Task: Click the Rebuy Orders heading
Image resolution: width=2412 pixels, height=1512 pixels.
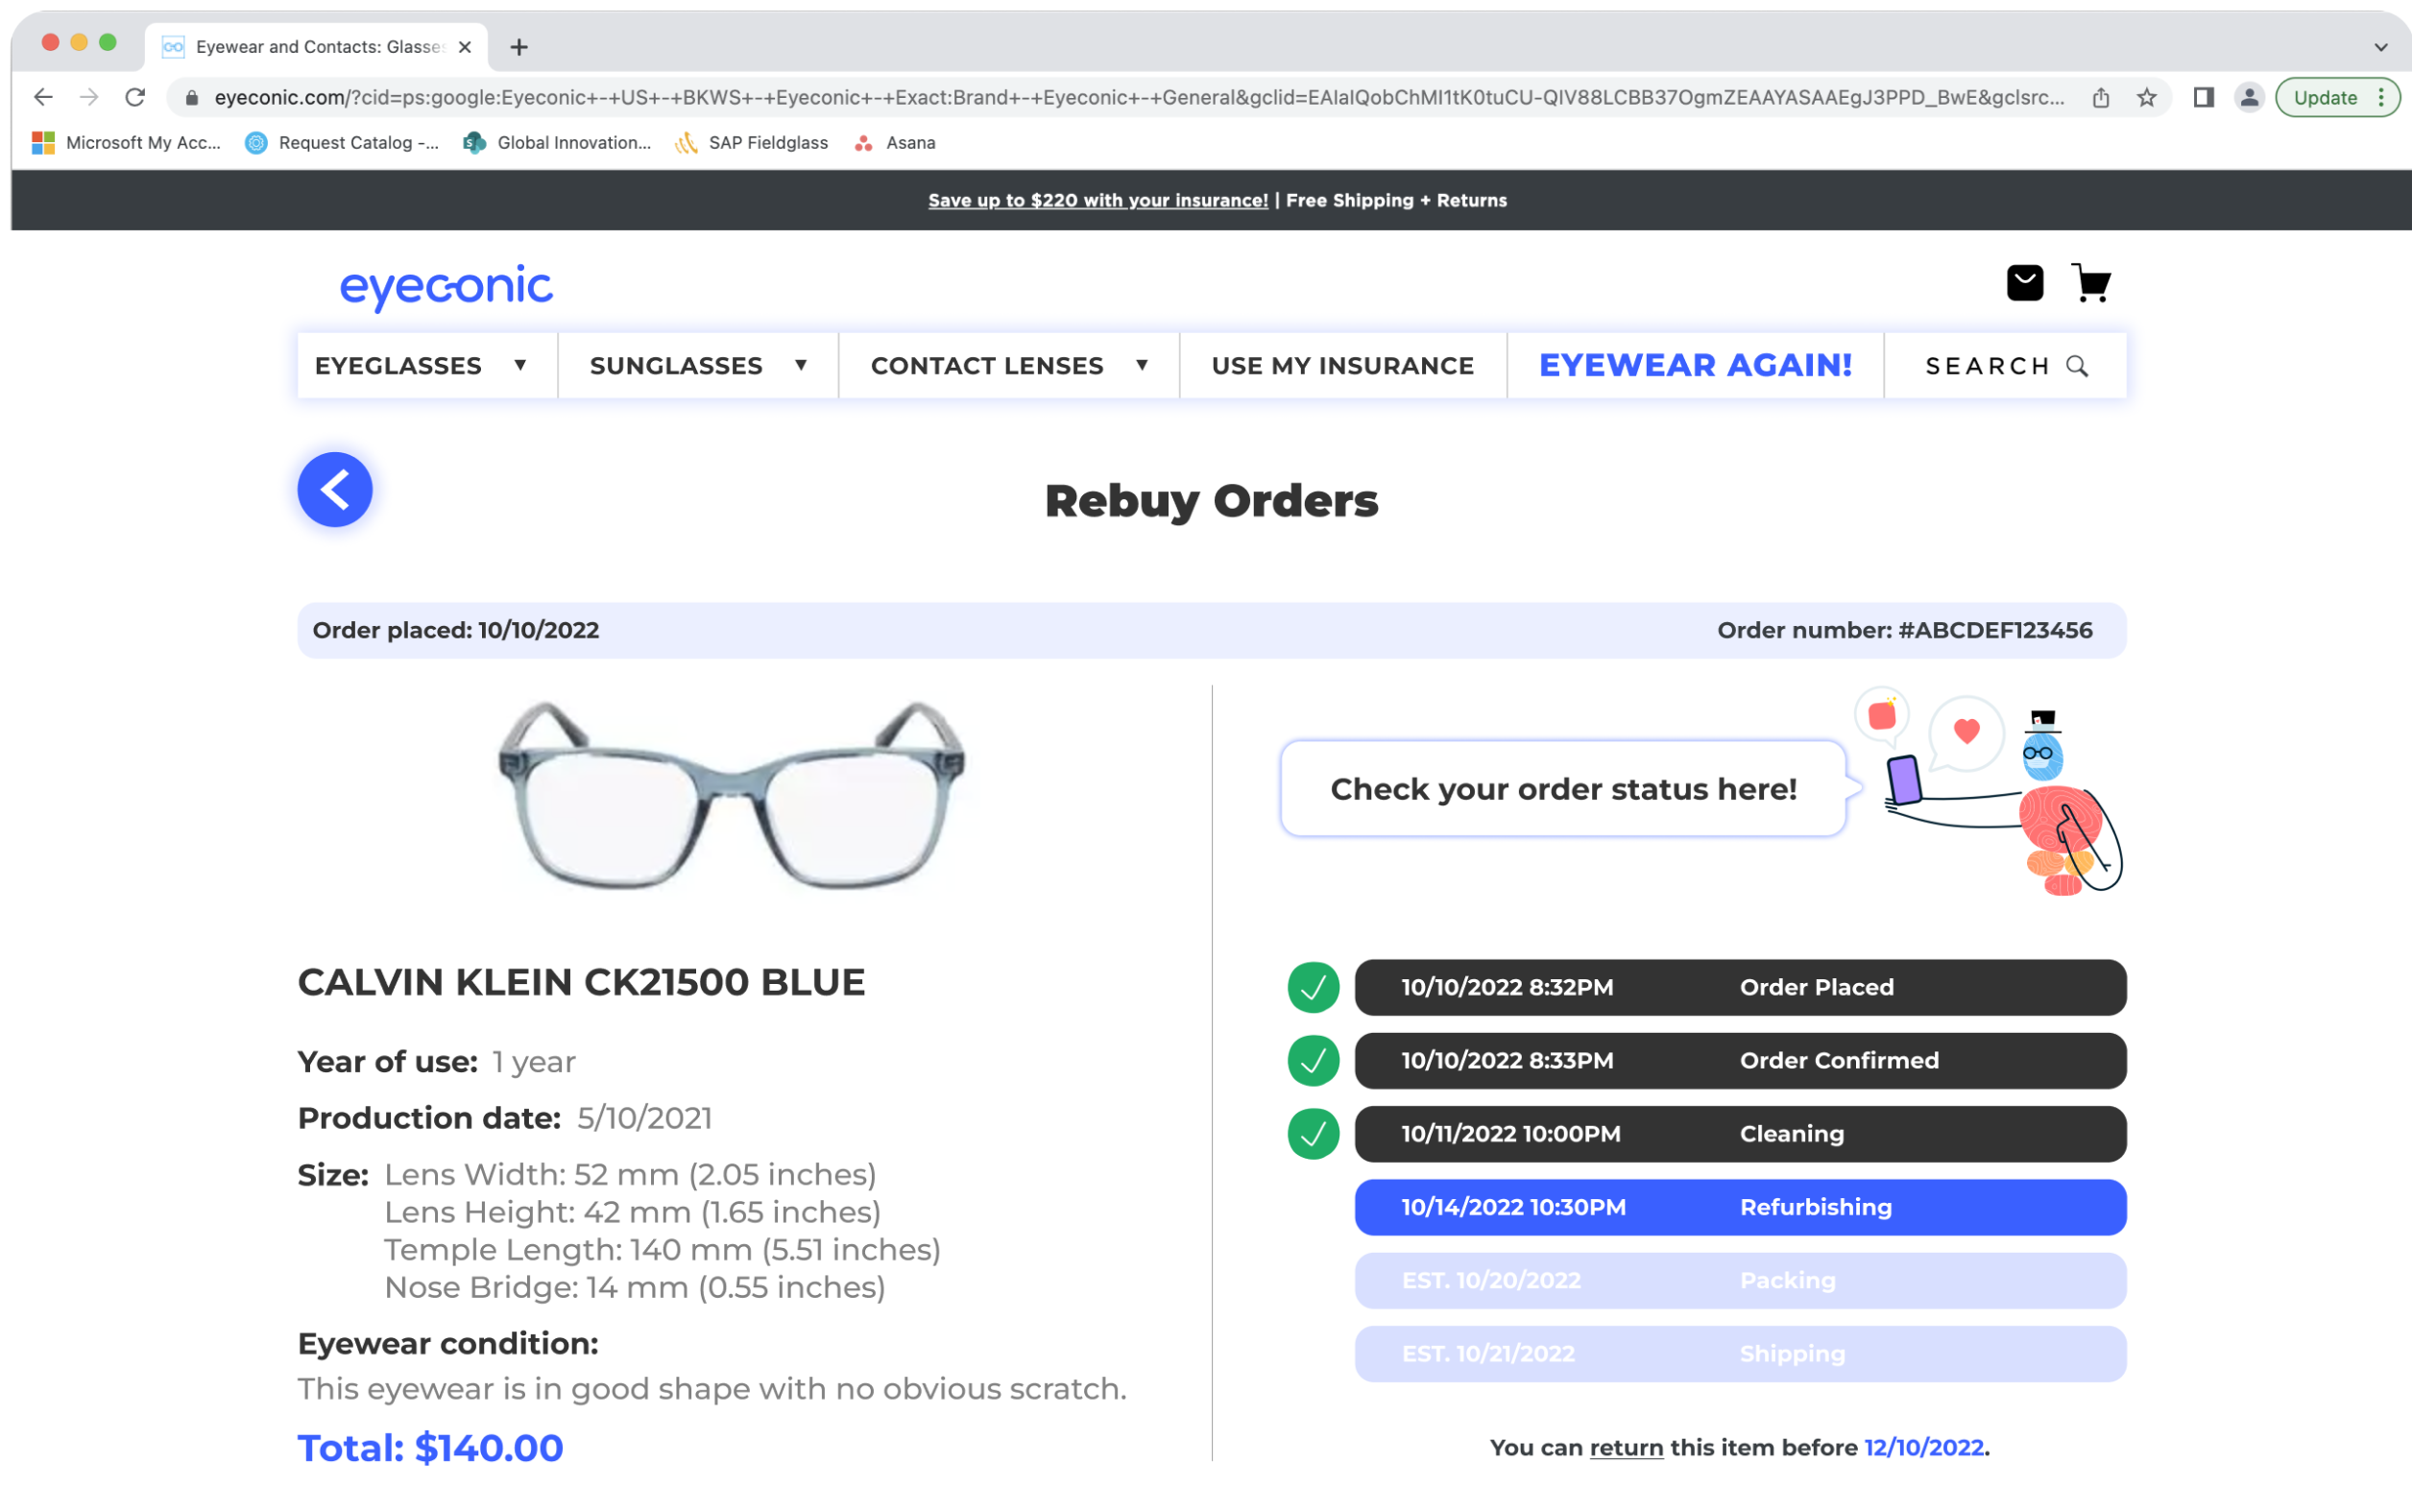Action: pyautogui.click(x=1211, y=501)
